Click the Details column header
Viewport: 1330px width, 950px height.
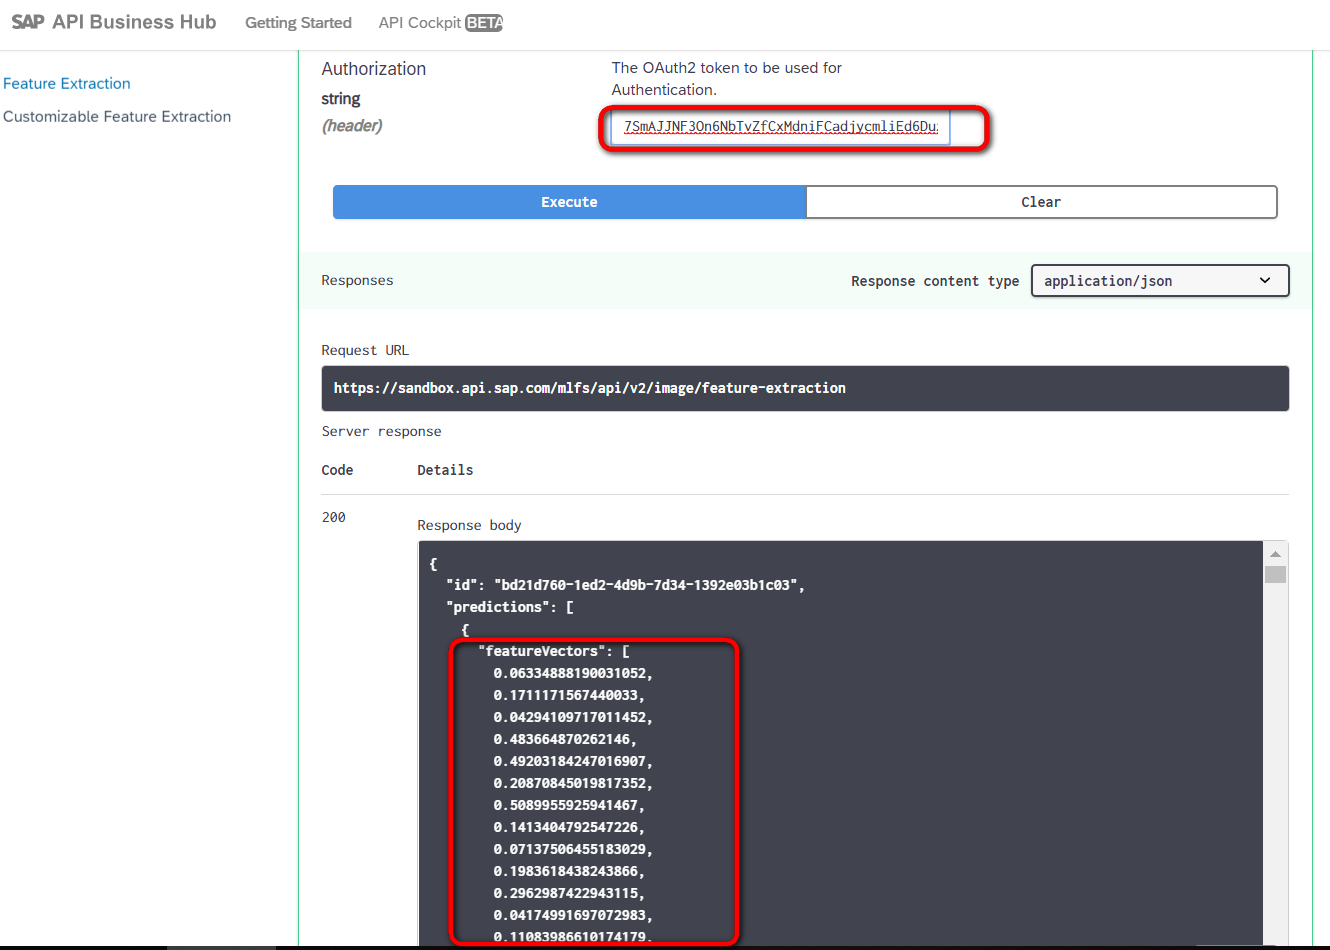click(445, 470)
